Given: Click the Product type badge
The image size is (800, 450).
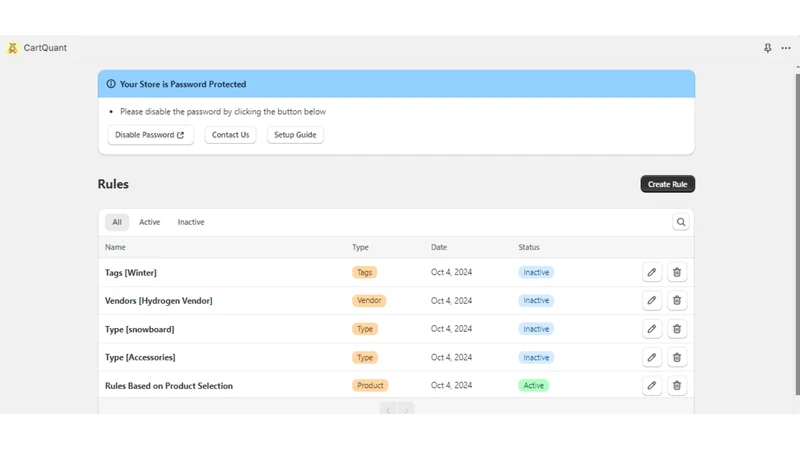Looking at the screenshot, I should 370,385.
